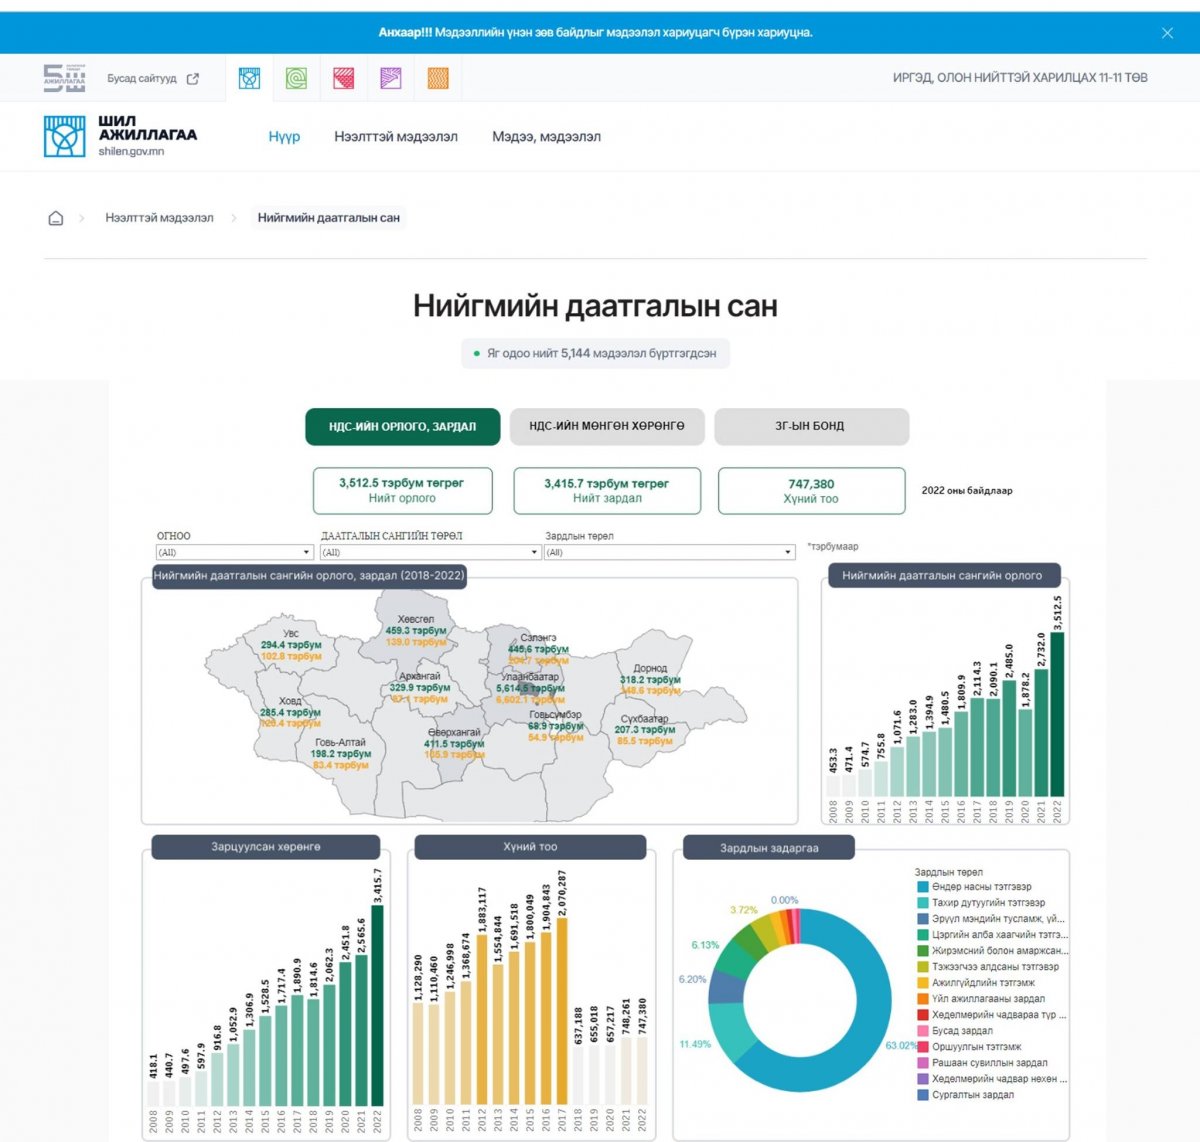Screen dimensions: 1200x1142
Task: Open the Зардлын төрөл dropdown filter
Action: pos(669,552)
